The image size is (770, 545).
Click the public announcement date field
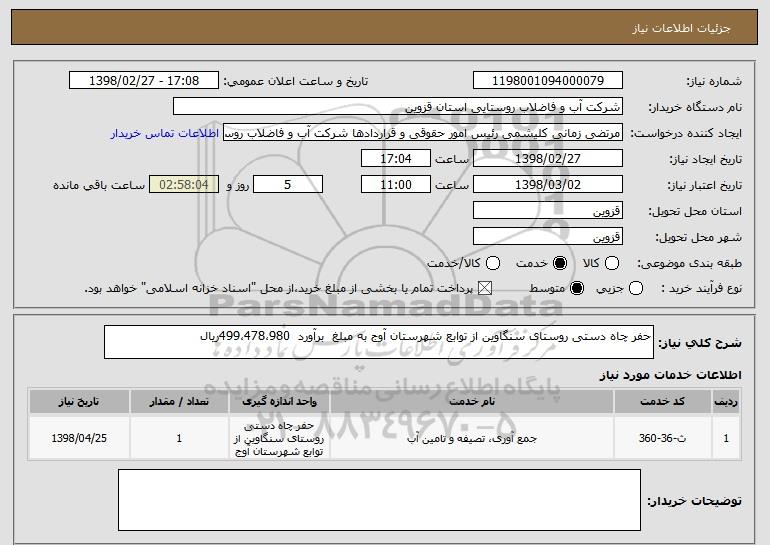click(144, 81)
